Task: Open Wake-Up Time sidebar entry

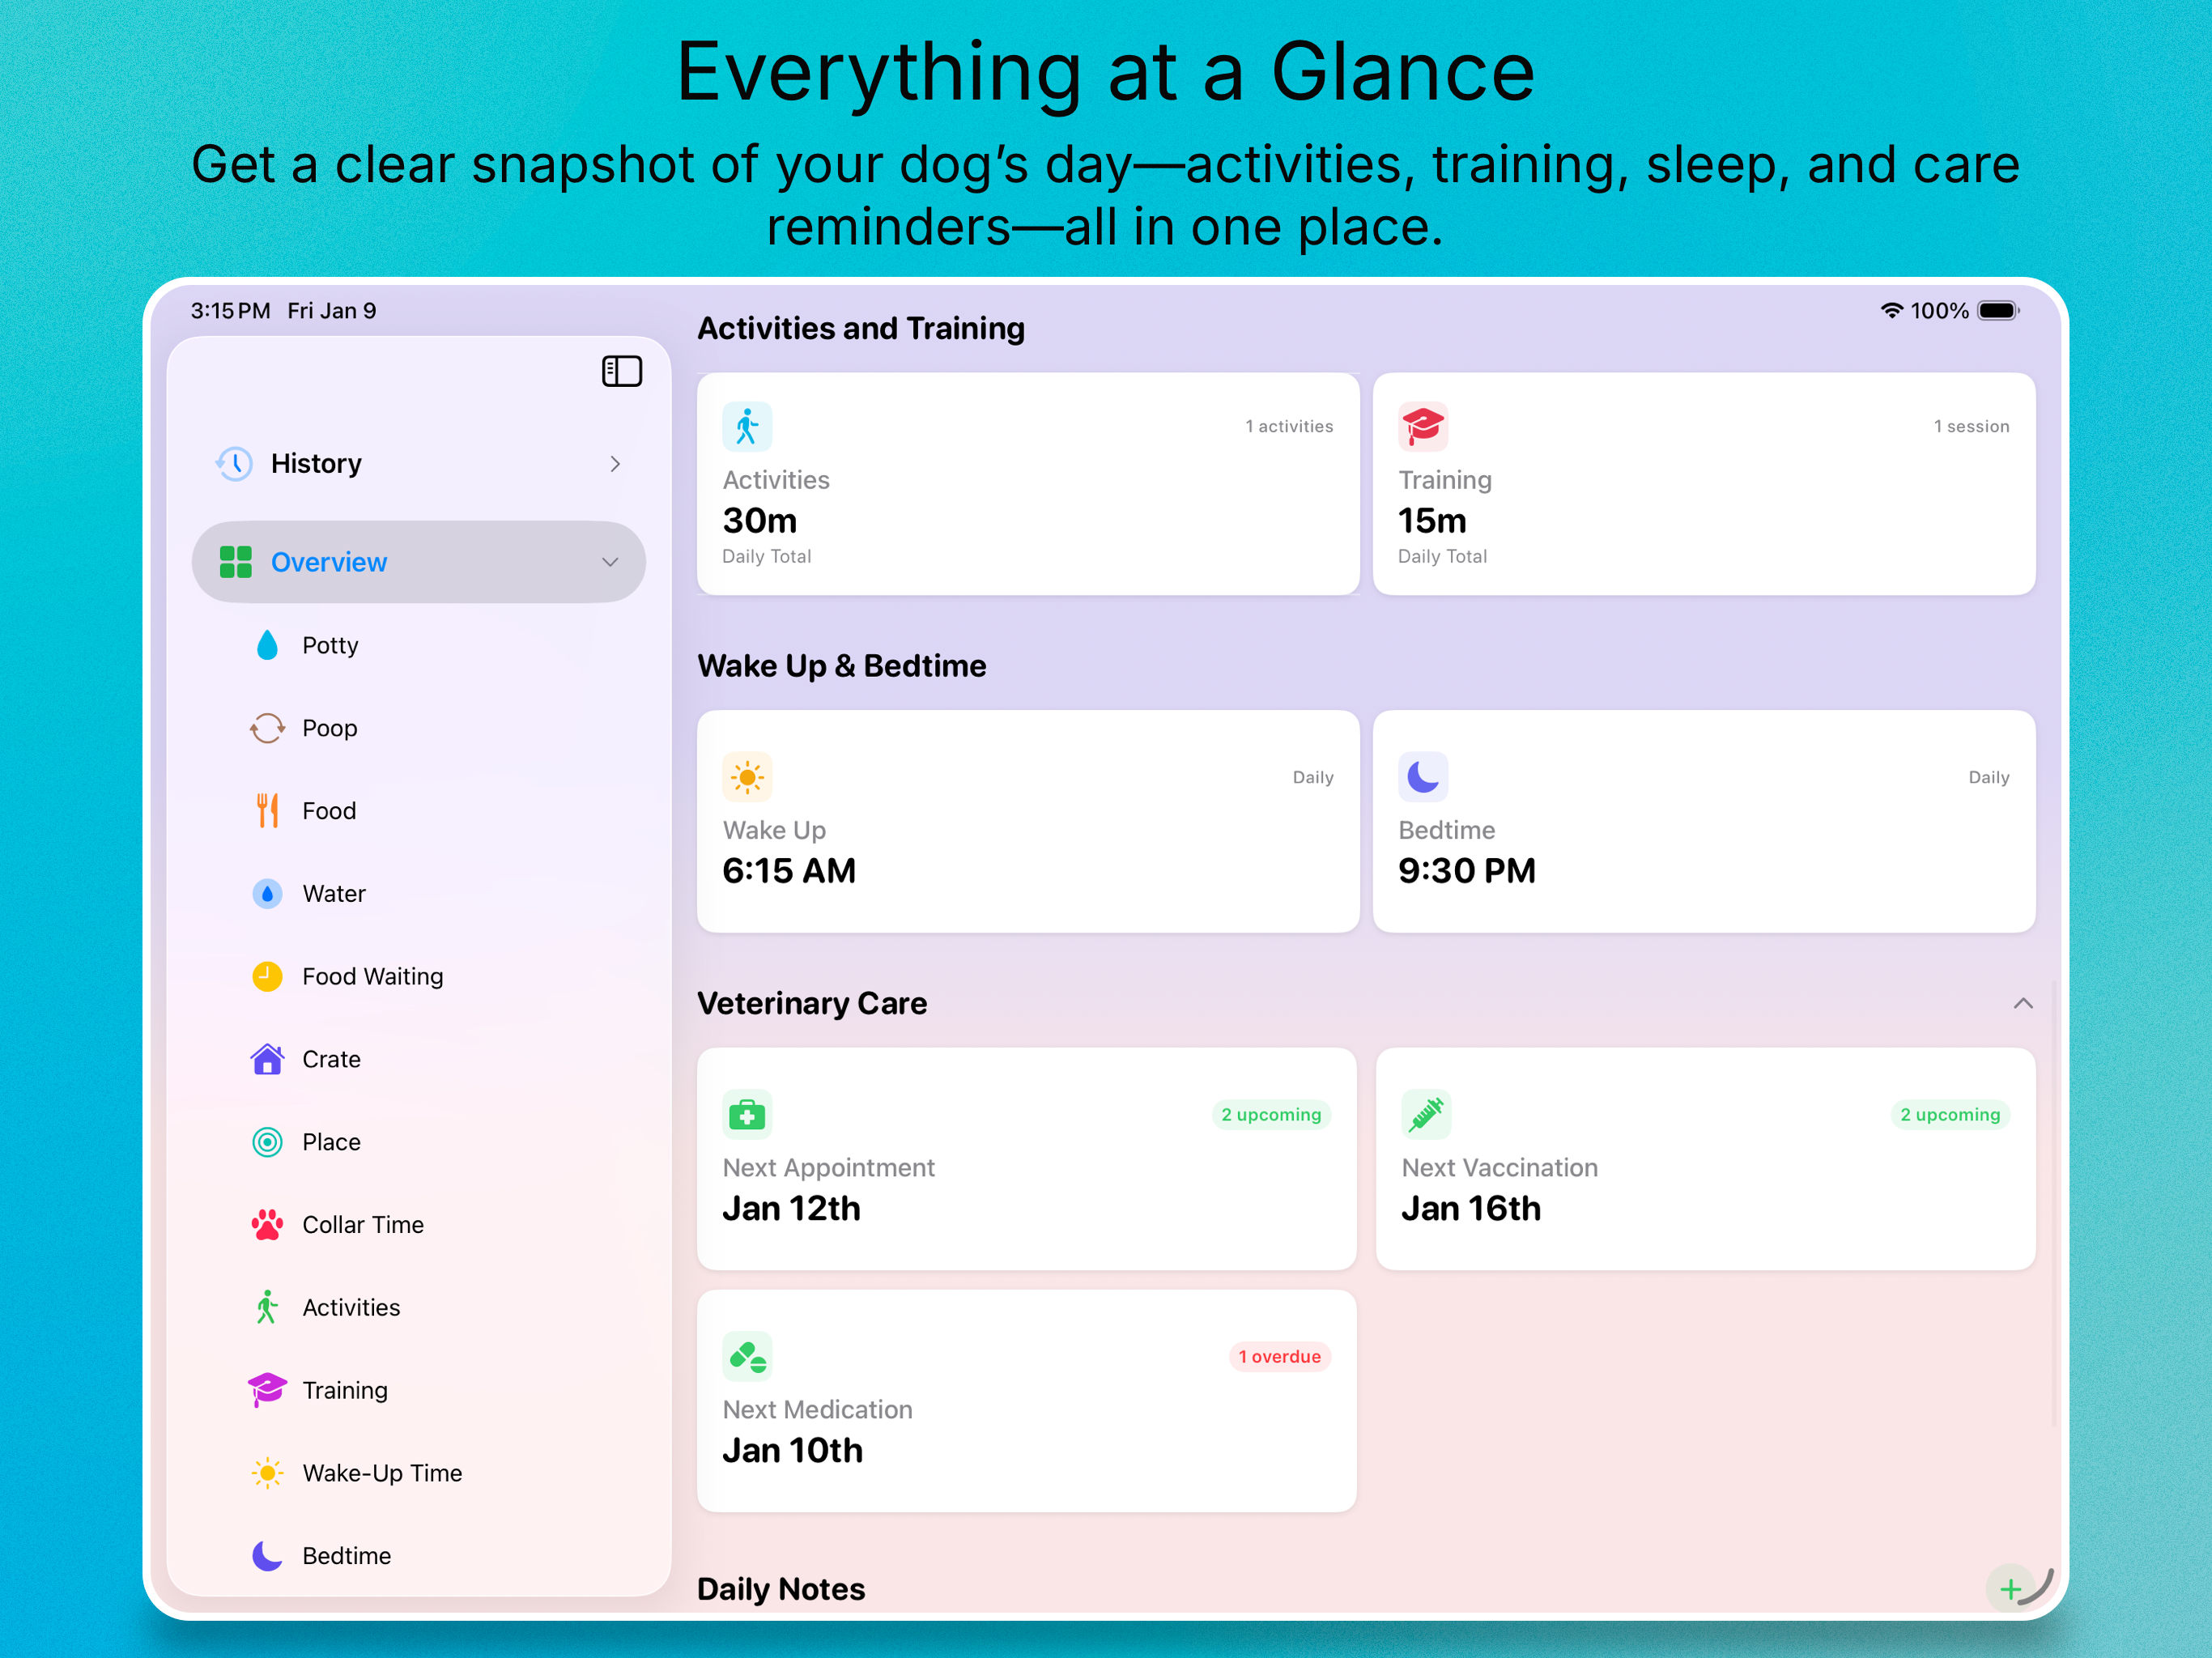Action: (x=418, y=1473)
